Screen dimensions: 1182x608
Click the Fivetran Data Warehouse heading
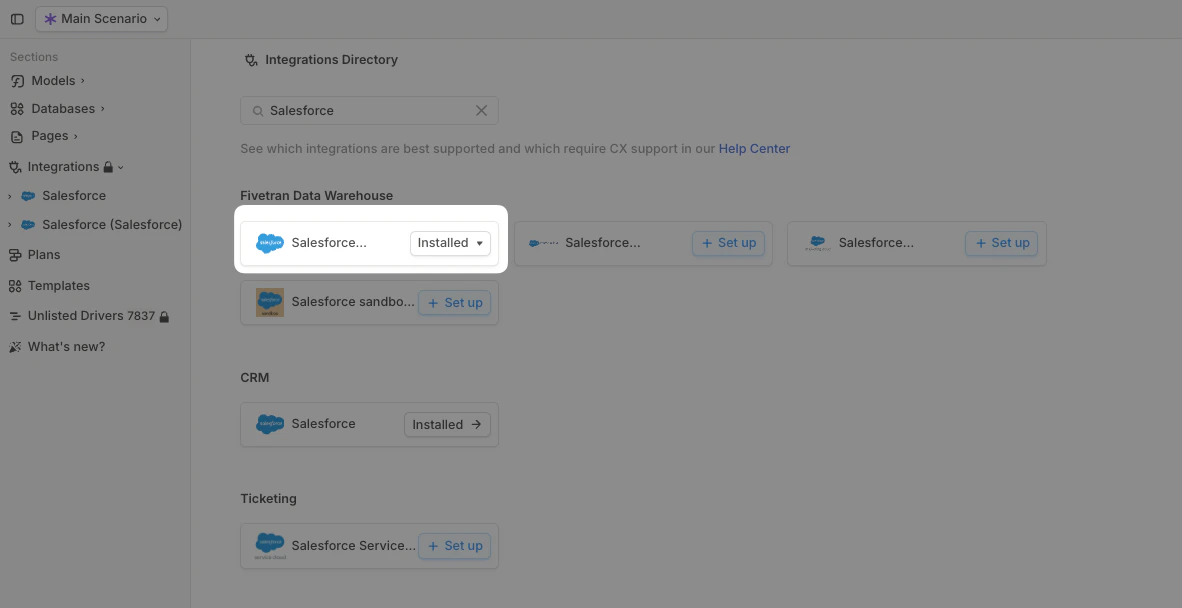click(317, 196)
